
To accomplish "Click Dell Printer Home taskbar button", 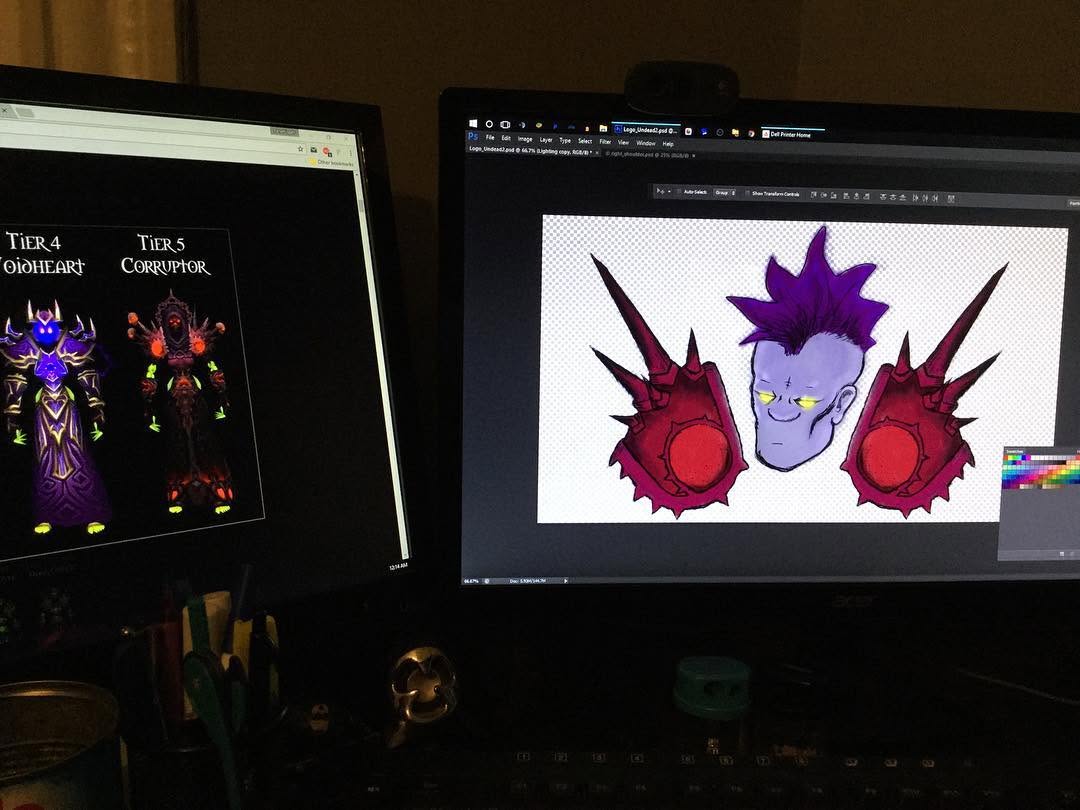I will pyautogui.click(x=790, y=134).
